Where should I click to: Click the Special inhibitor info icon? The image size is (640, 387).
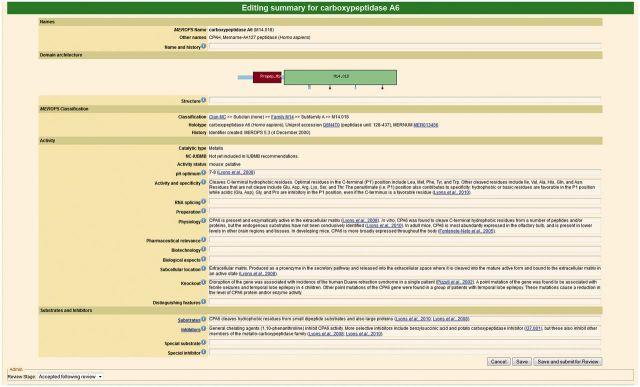[x=203, y=352]
